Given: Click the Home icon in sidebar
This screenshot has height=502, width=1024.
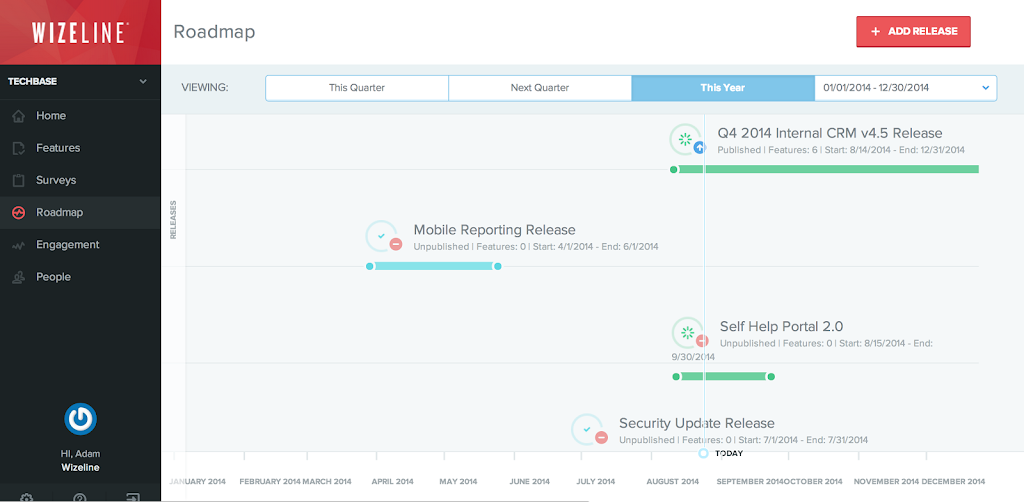Looking at the screenshot, I should point(18,116).
